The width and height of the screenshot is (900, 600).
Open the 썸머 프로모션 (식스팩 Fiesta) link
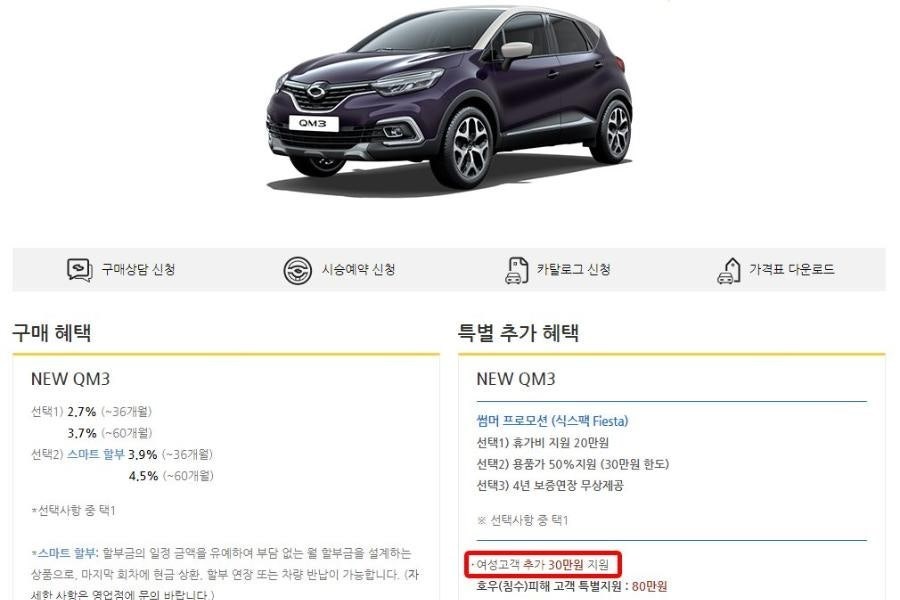tap(552, 421)
